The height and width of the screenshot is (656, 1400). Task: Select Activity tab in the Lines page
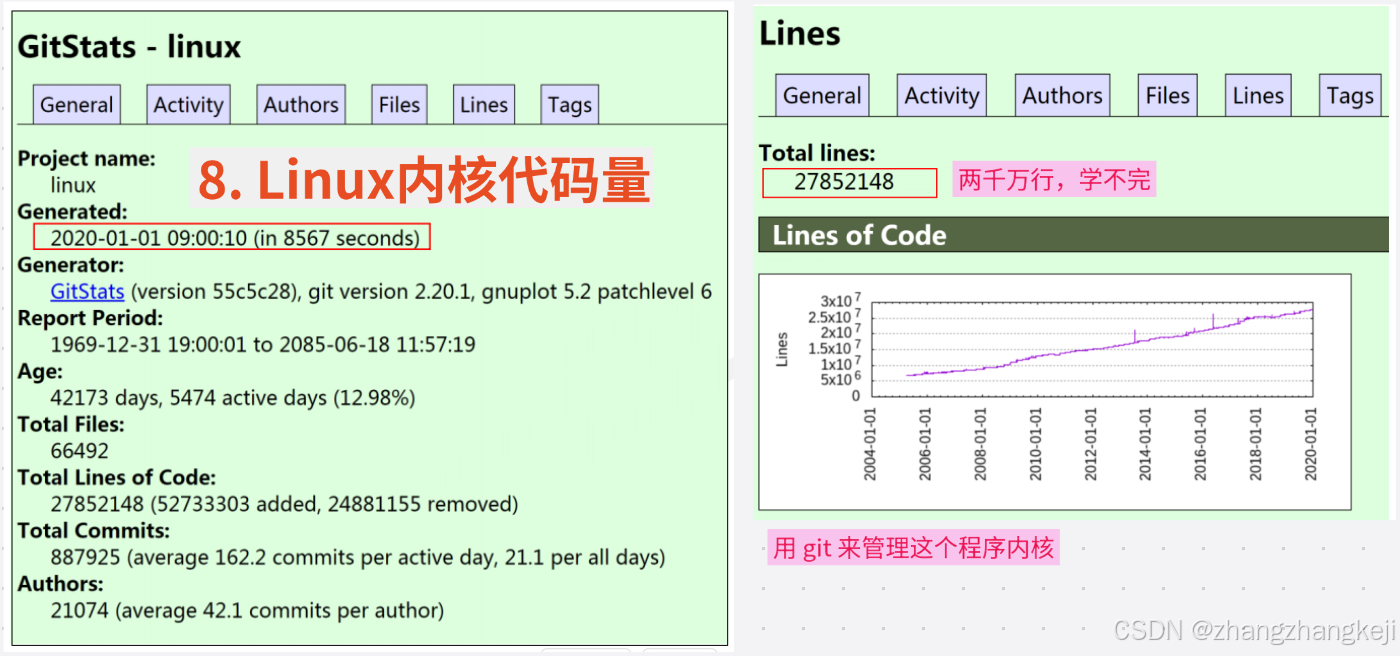point(942,96)
